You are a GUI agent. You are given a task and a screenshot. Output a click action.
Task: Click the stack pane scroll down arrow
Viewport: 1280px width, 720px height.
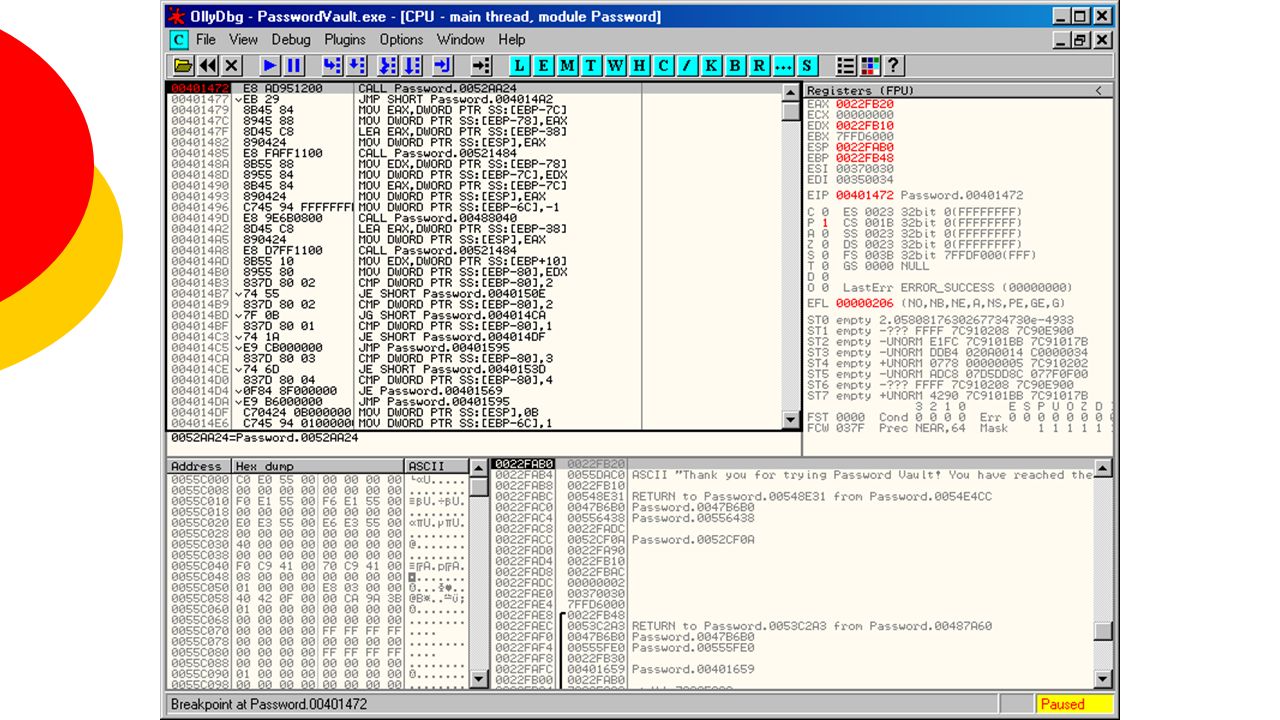click(1103, 679)
